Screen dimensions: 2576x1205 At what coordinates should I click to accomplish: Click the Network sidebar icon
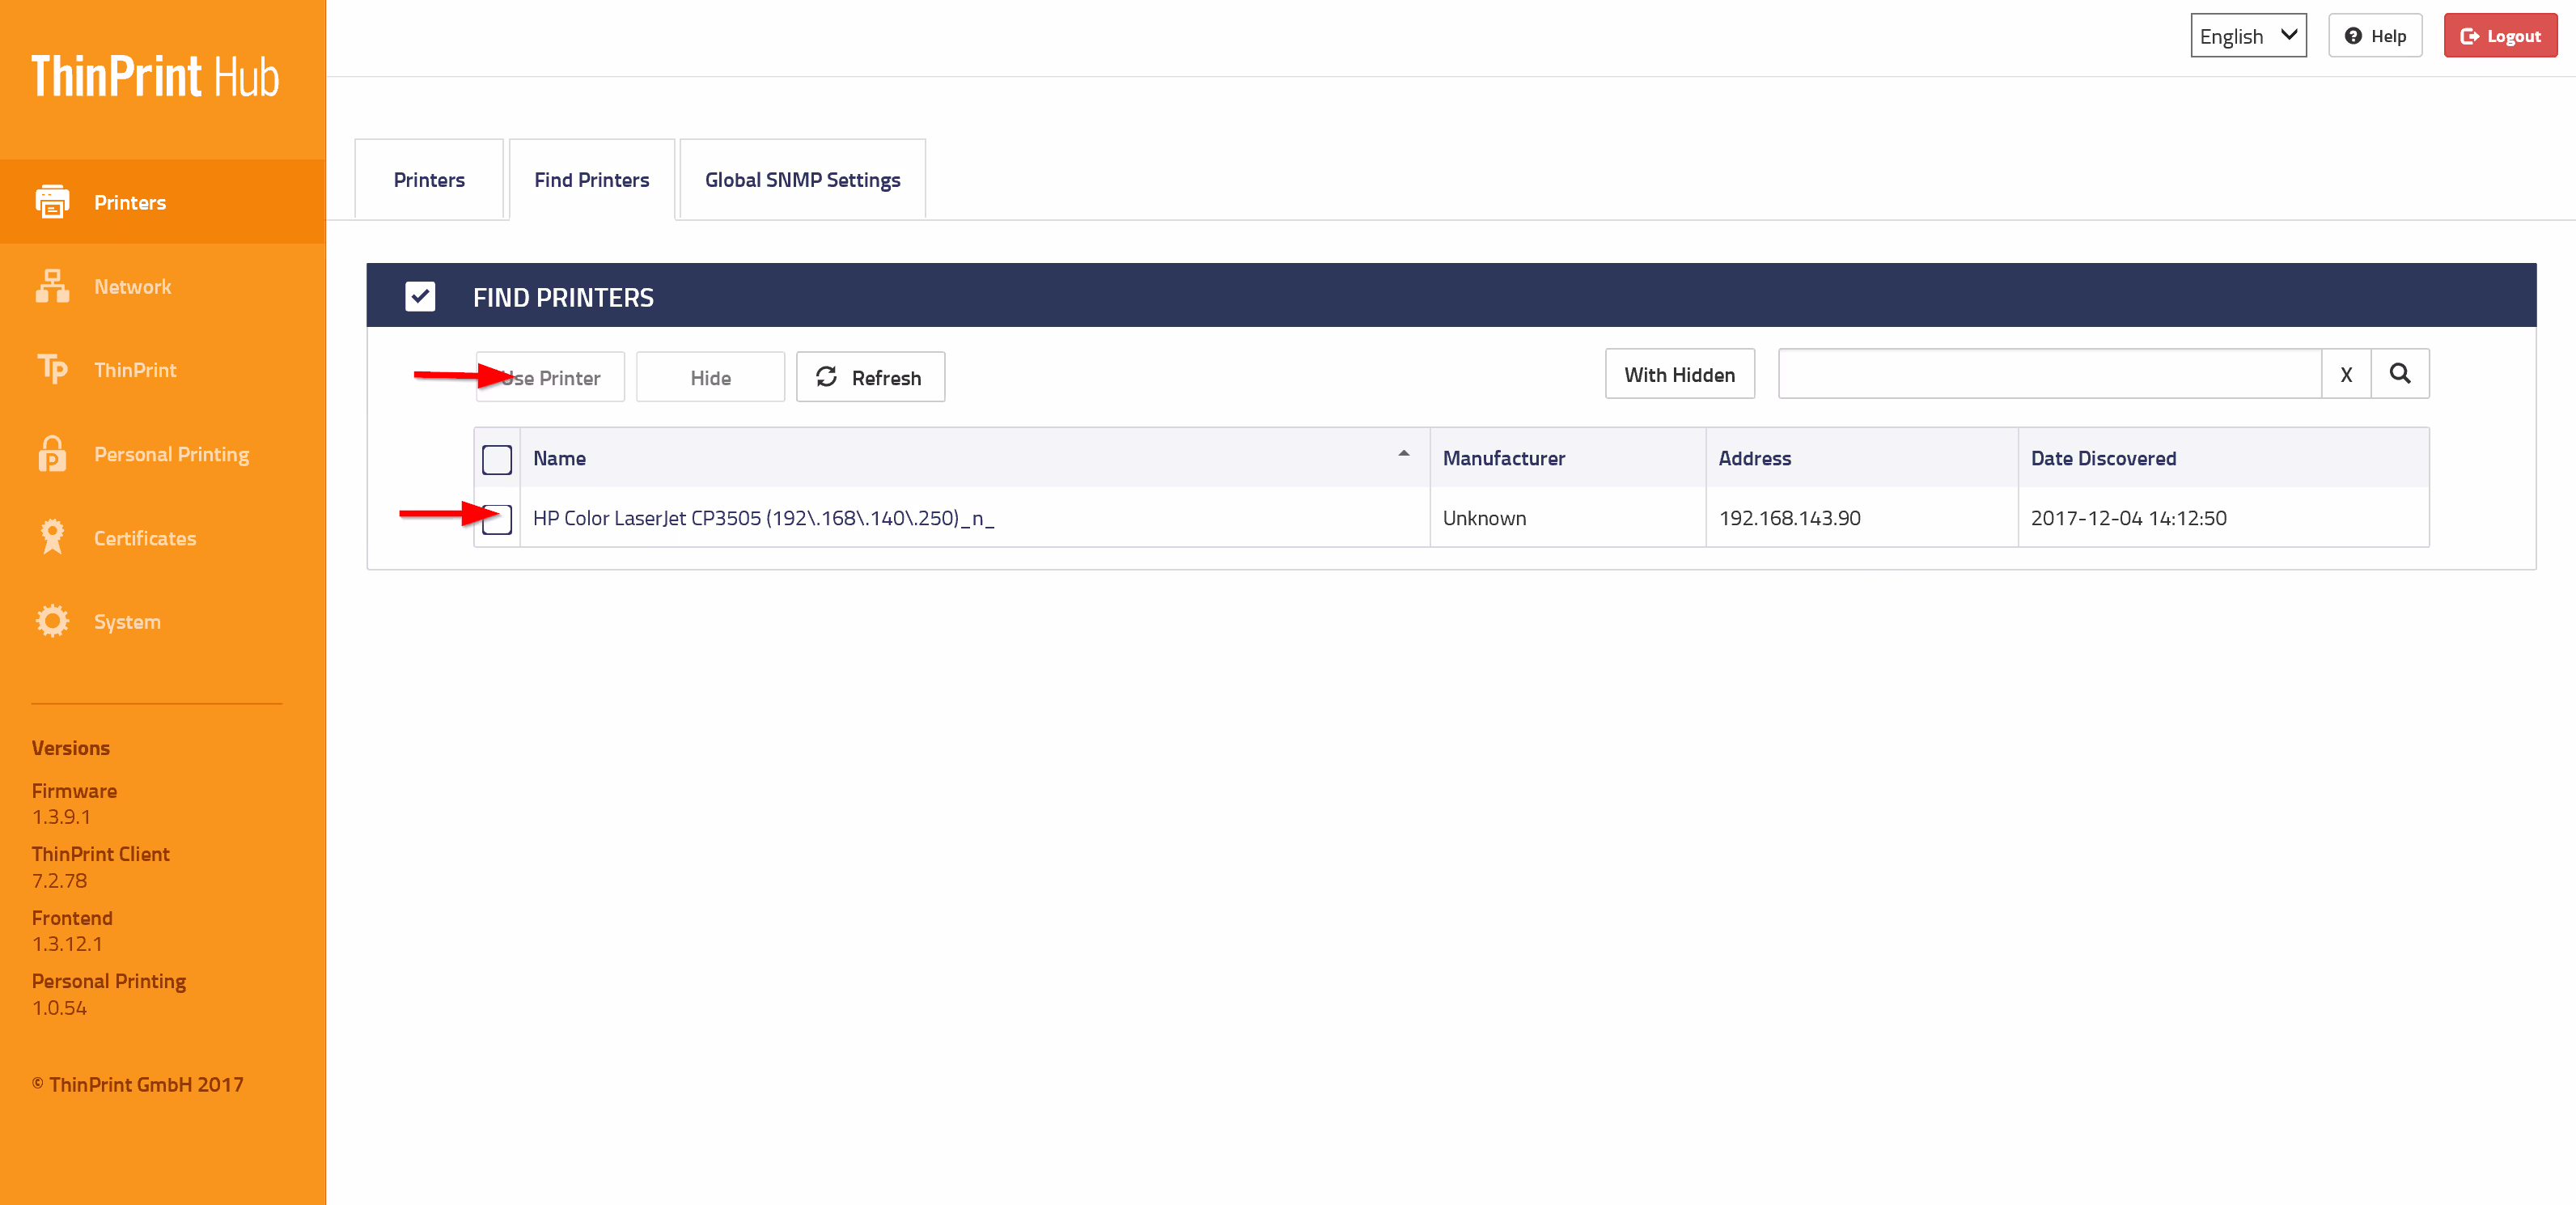52,286
